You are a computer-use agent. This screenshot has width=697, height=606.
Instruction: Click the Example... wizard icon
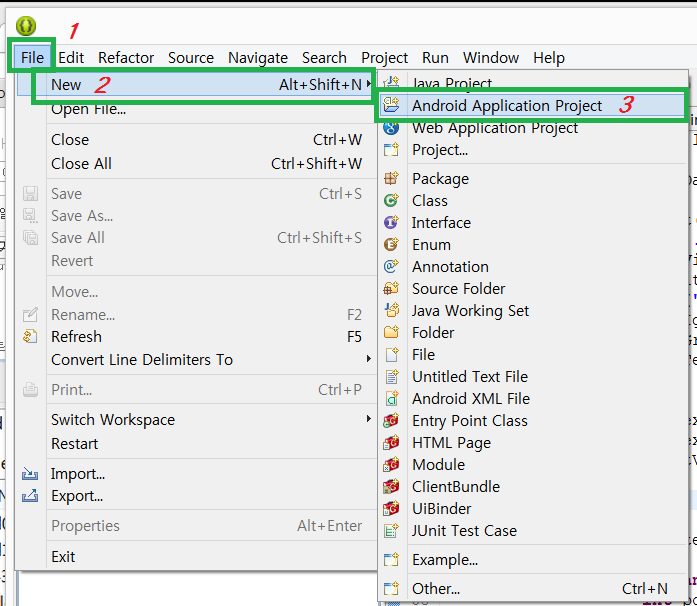391,559
